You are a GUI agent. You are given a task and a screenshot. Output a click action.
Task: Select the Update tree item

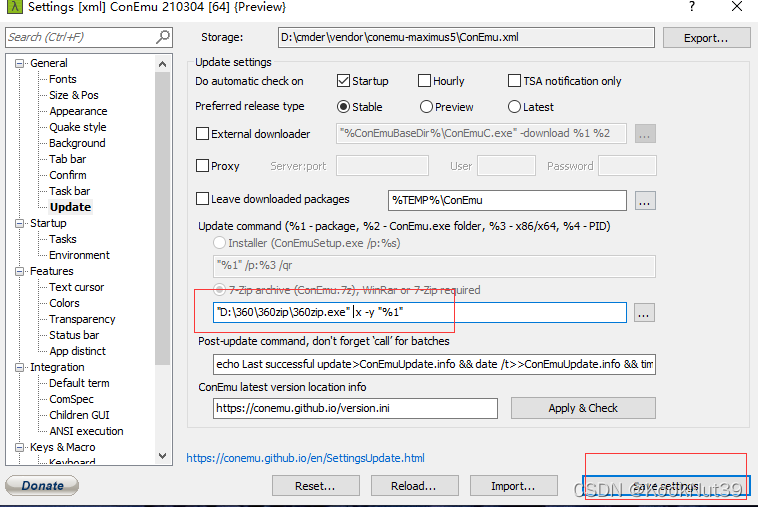[71, 207]
